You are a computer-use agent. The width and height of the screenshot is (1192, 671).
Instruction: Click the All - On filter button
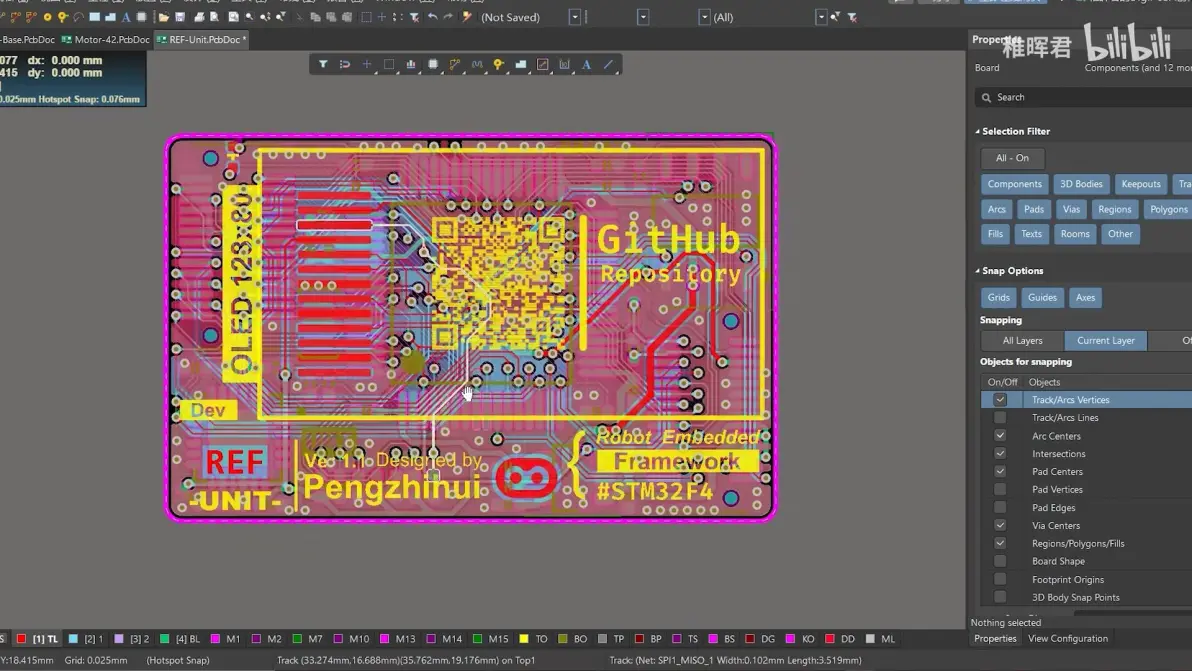pos(1012,158)
